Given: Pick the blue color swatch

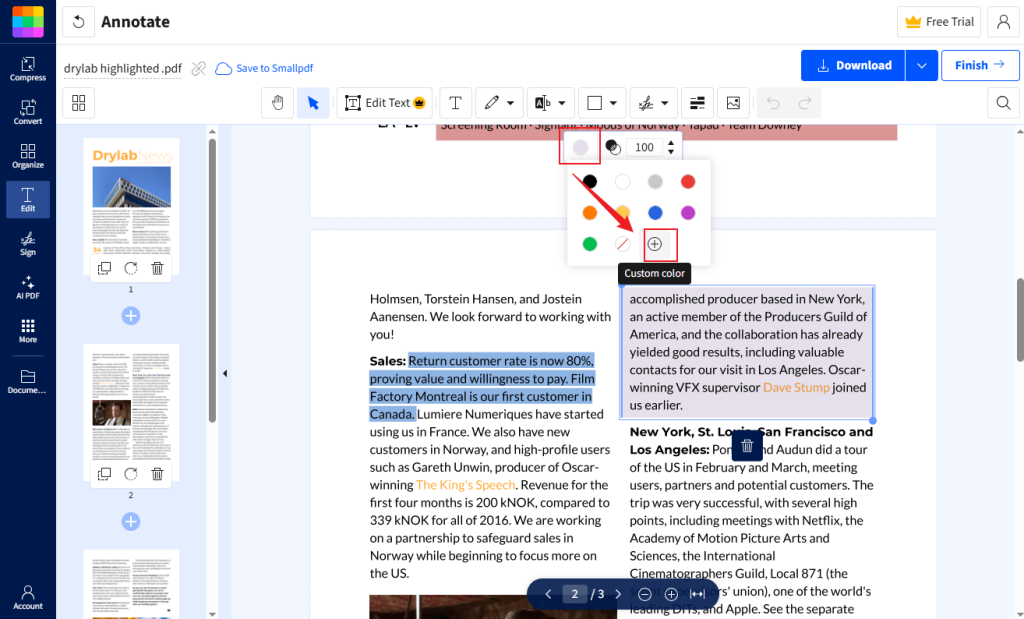Looking at the screenshot, I should 656,212.
